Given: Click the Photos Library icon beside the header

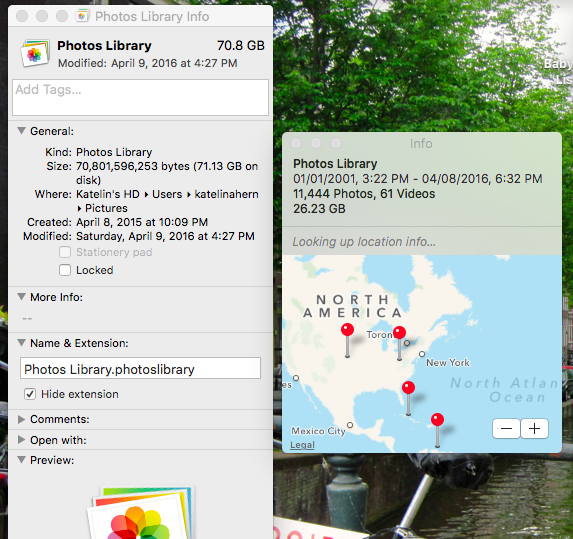Looking at the screenshot, I should (x=35, y=54).
